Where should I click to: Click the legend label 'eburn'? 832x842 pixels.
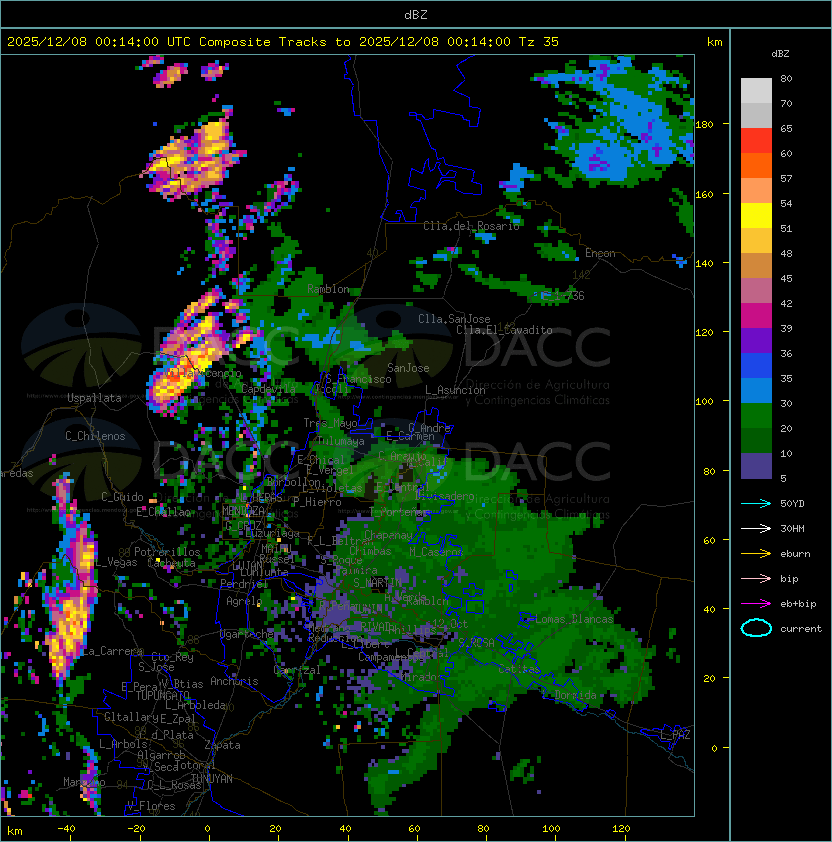[795, 554]
